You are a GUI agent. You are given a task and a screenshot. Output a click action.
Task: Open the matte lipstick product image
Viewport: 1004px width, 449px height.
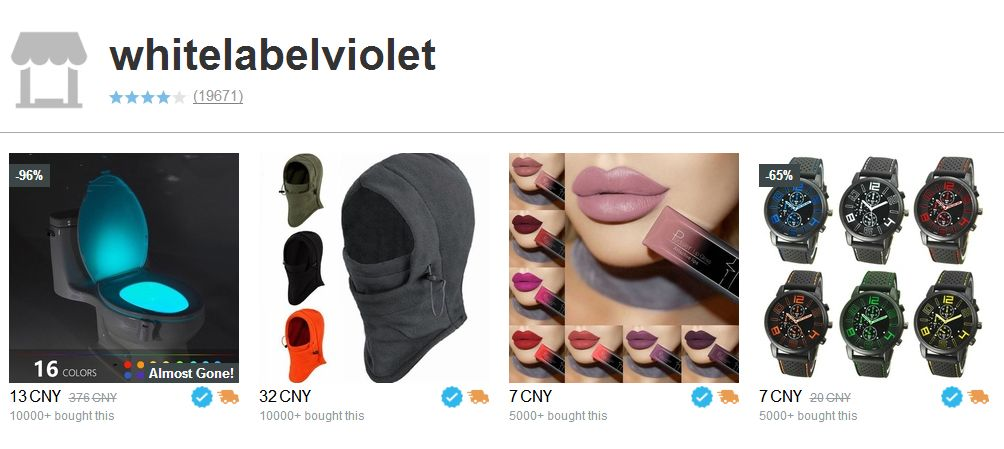click(624, 268)
